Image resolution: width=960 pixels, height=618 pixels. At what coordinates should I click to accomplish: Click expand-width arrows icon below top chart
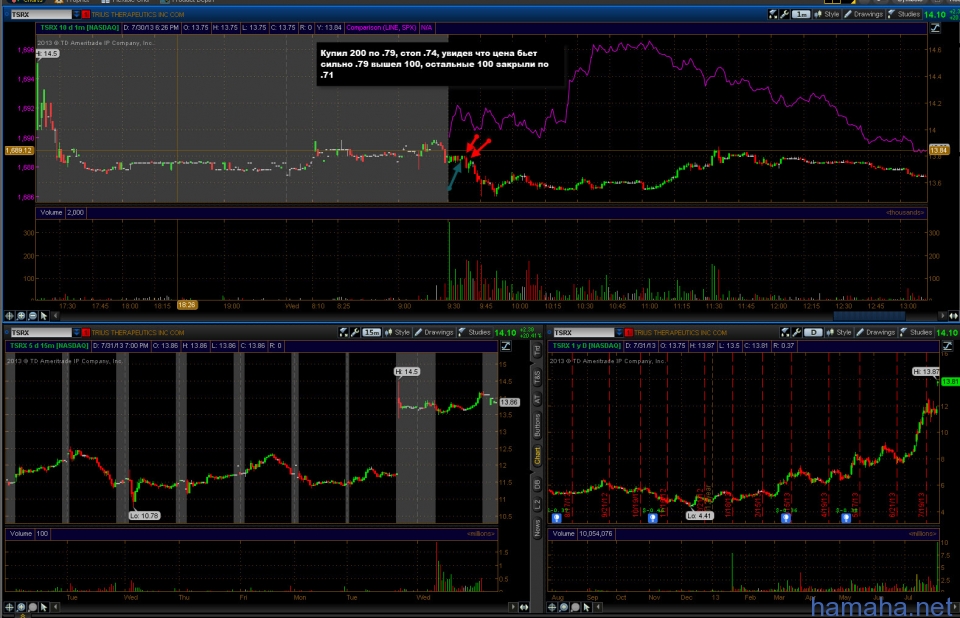point(953,316)
